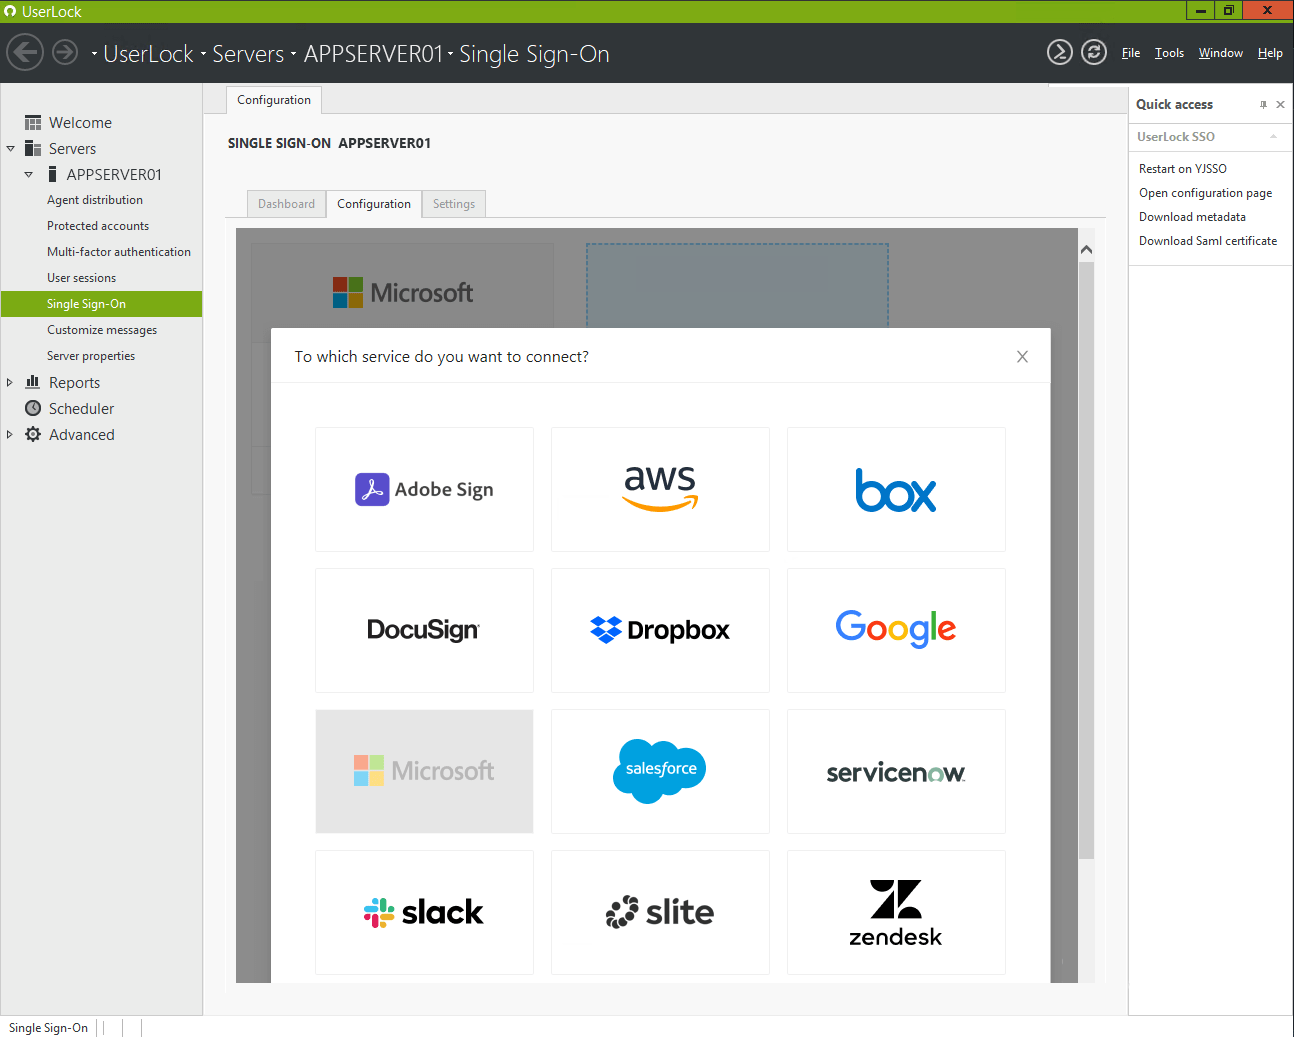Click the scrollbar up arrow
The image size is (1294, 1037).
click(1086, 249)
